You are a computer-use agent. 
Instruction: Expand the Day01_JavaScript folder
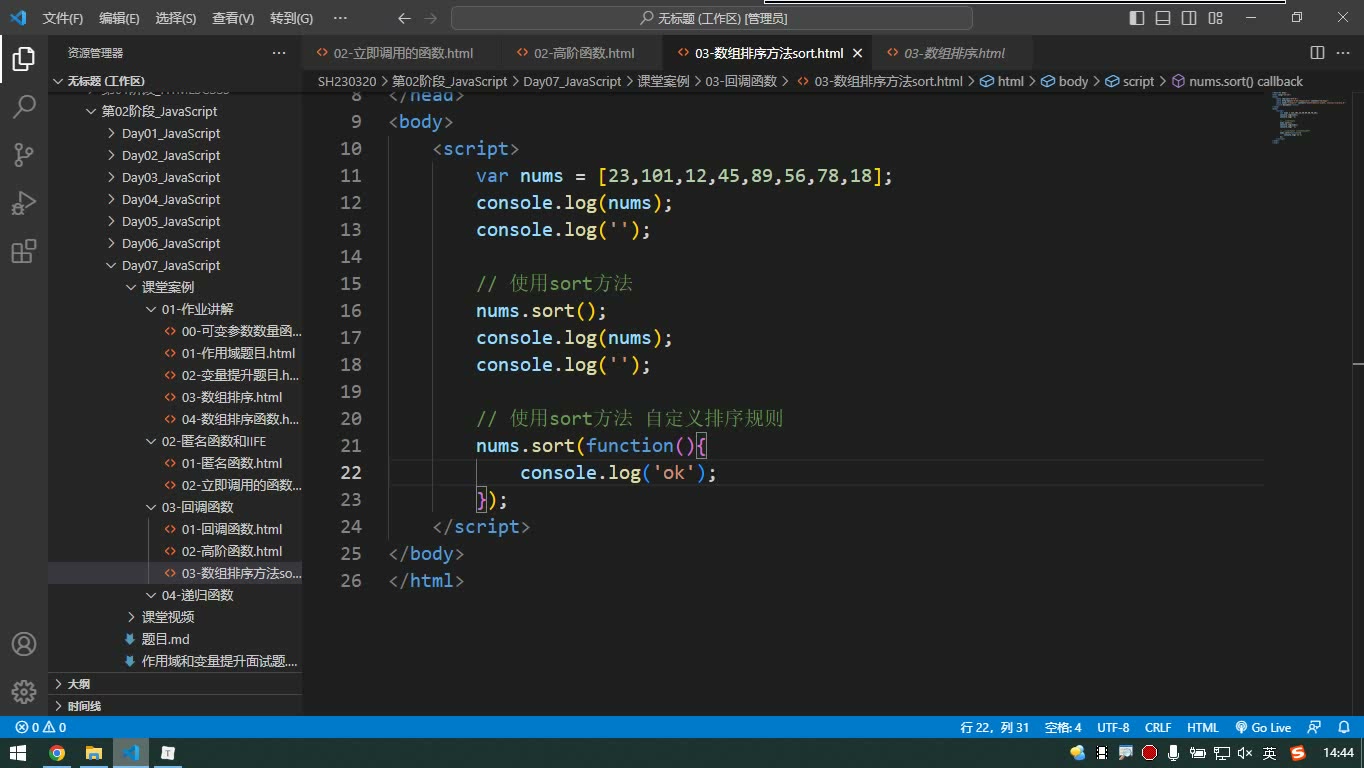coord(171,133)
